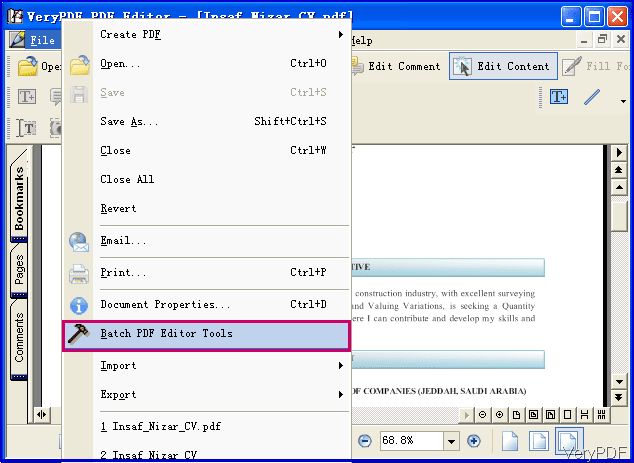Screen dimensions: 634x463
Task: Click the Edit Content toolbar button
Action: (x=503, y=66)
